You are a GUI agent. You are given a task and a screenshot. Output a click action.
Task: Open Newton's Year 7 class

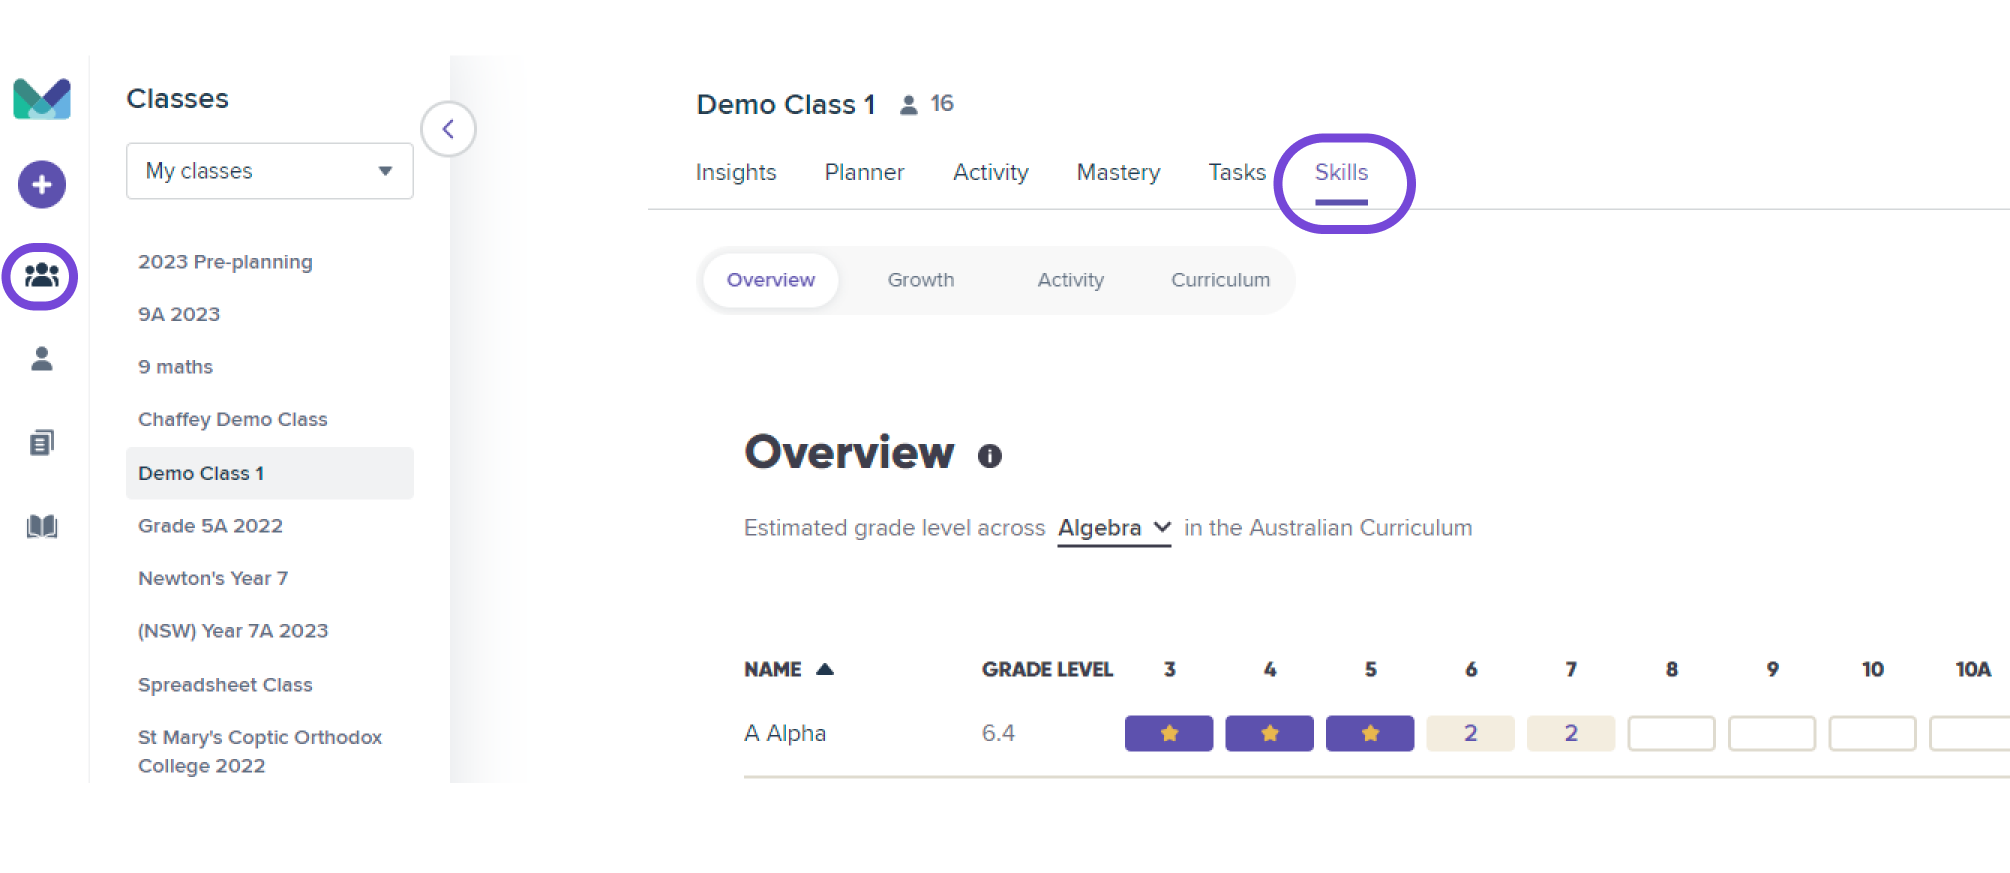coord(213,578)
